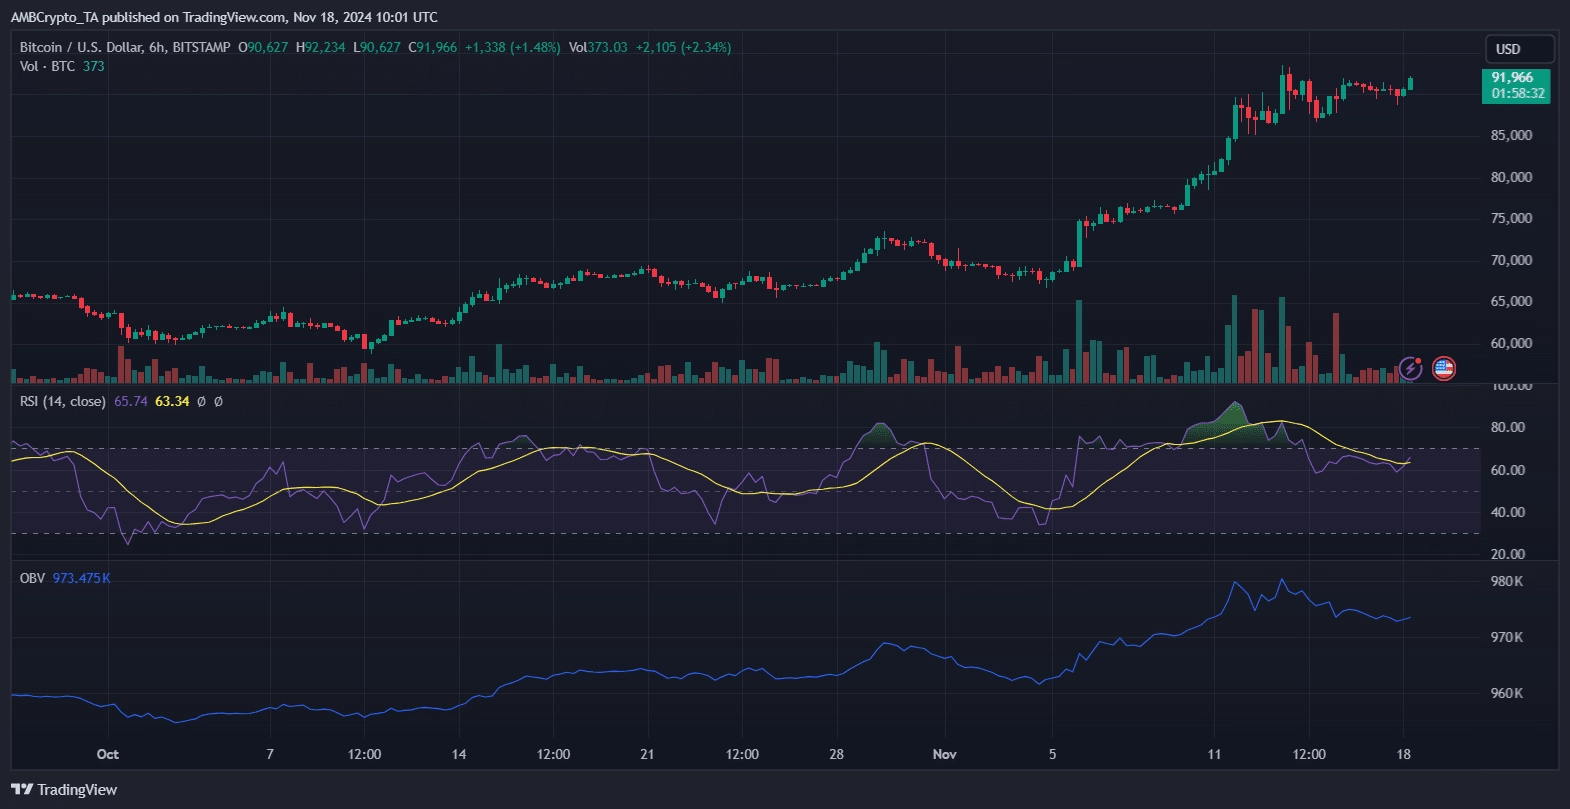Click the 70,000 price scale label

point(1511,260)
